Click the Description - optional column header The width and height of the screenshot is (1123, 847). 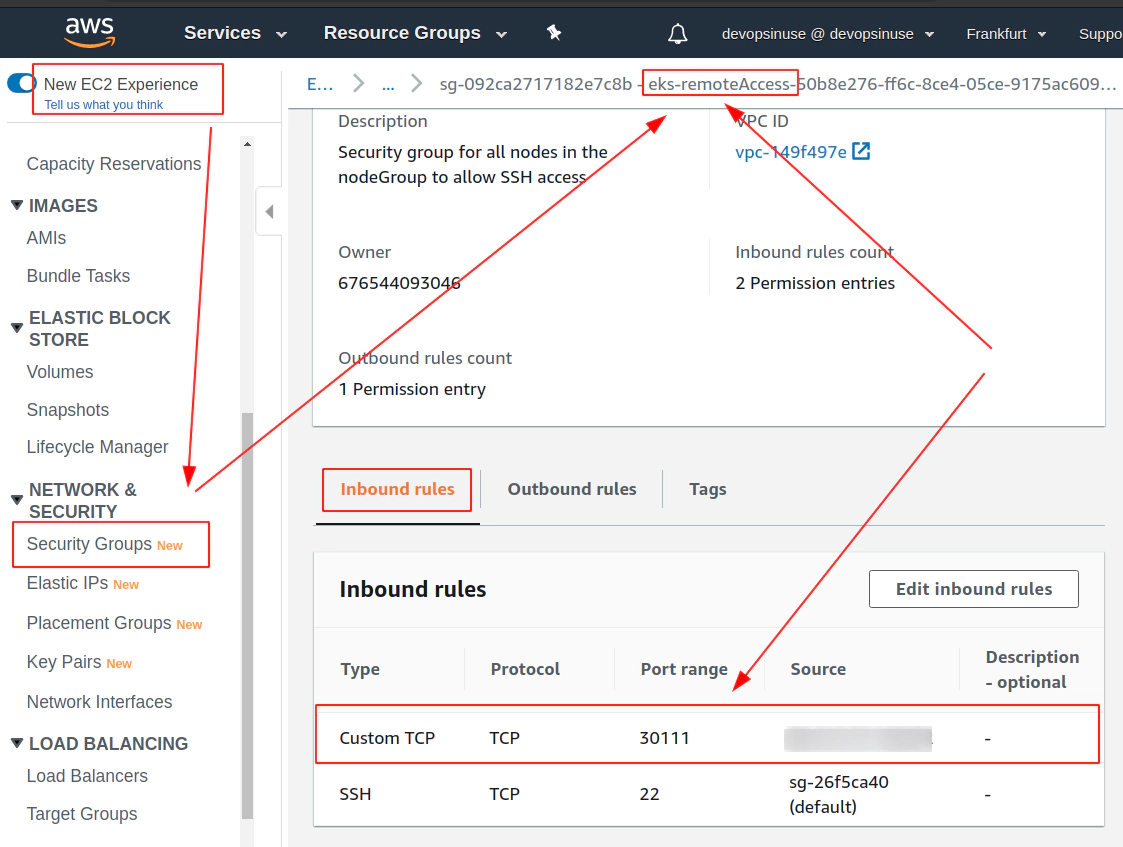[x=1032, y=669]
